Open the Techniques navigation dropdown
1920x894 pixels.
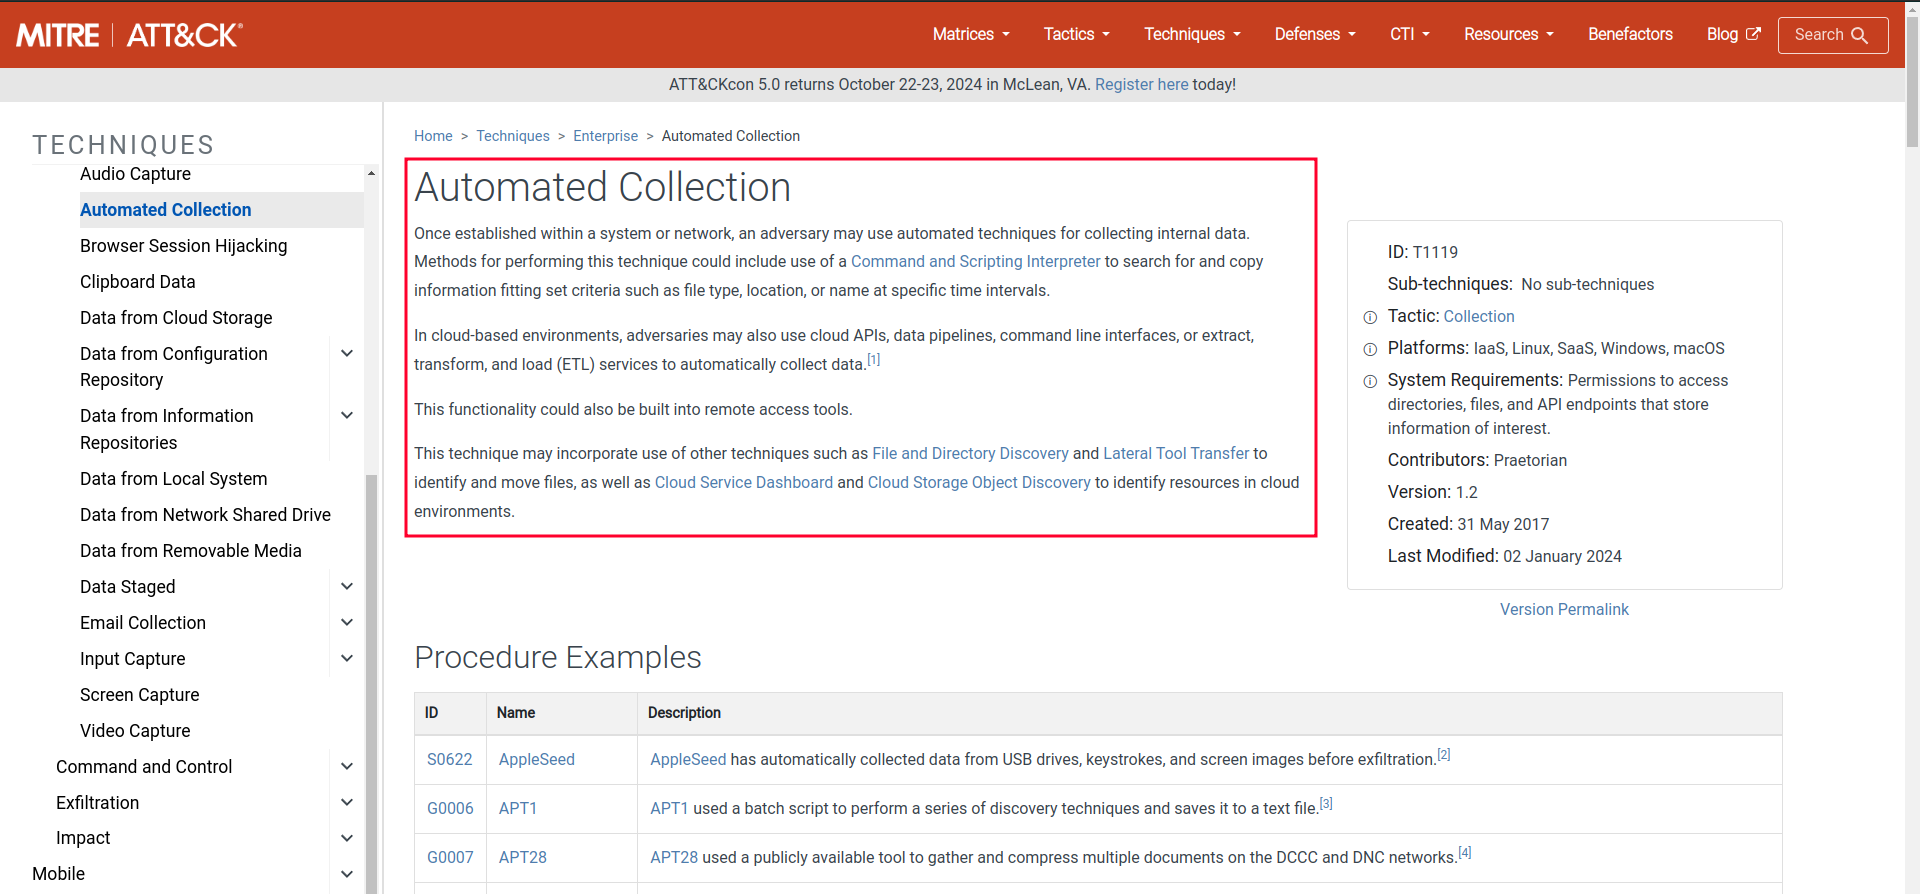pos(1191,34)
